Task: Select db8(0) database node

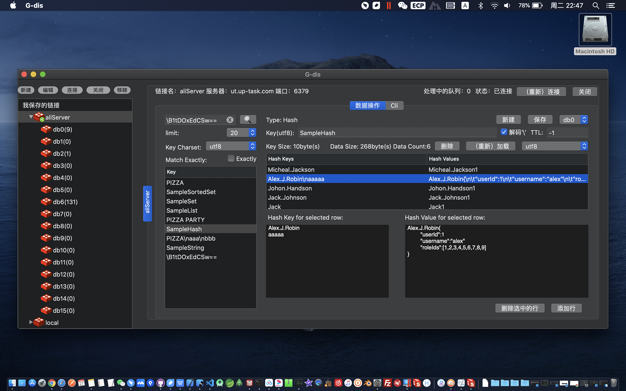Action: 62,226
